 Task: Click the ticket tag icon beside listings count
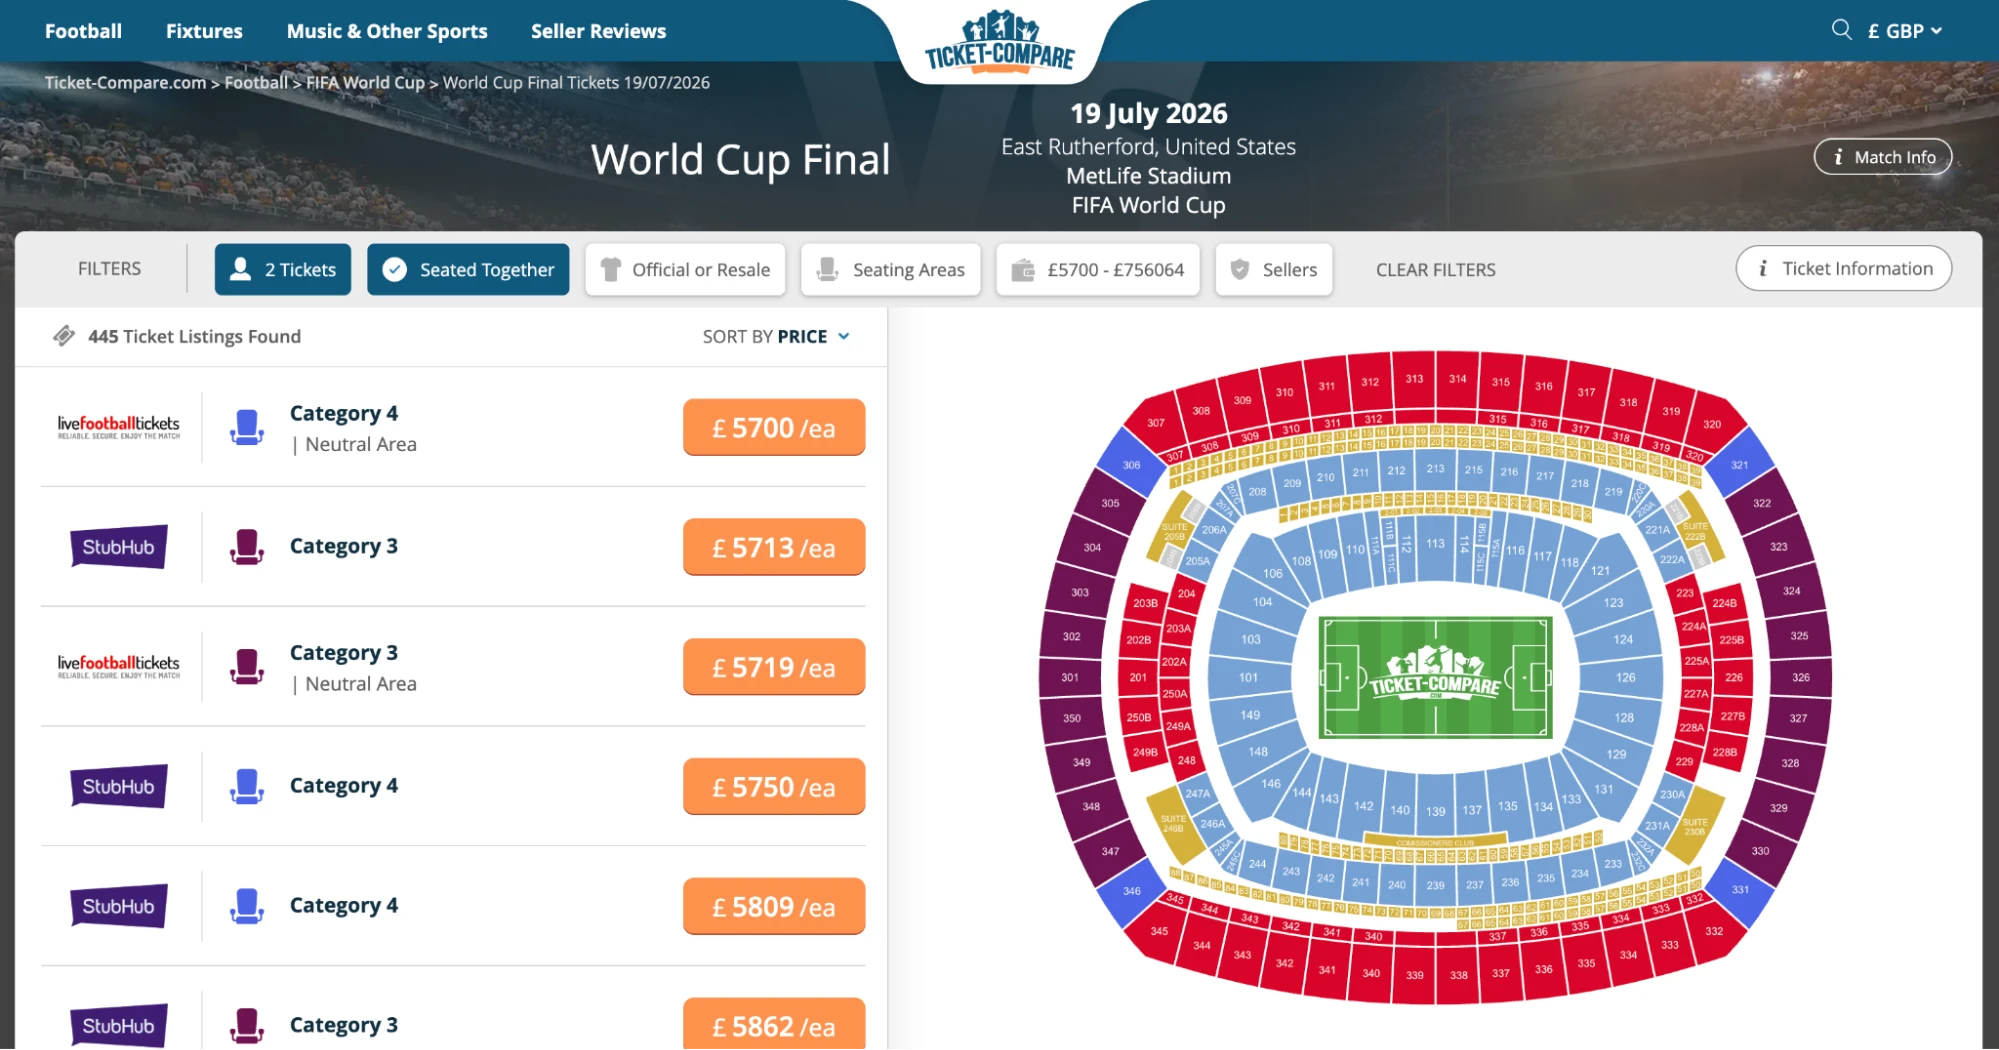(65, 336)
